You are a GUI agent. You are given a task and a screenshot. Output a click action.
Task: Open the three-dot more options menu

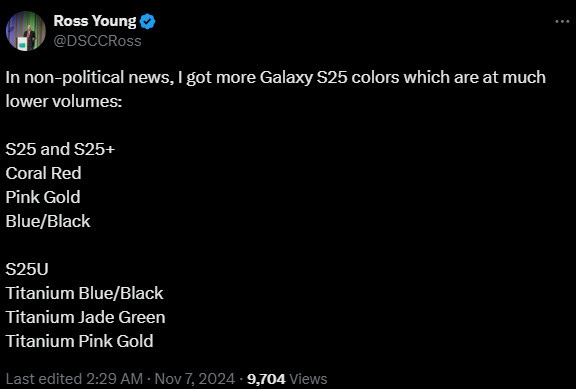[x=562, y=22]
